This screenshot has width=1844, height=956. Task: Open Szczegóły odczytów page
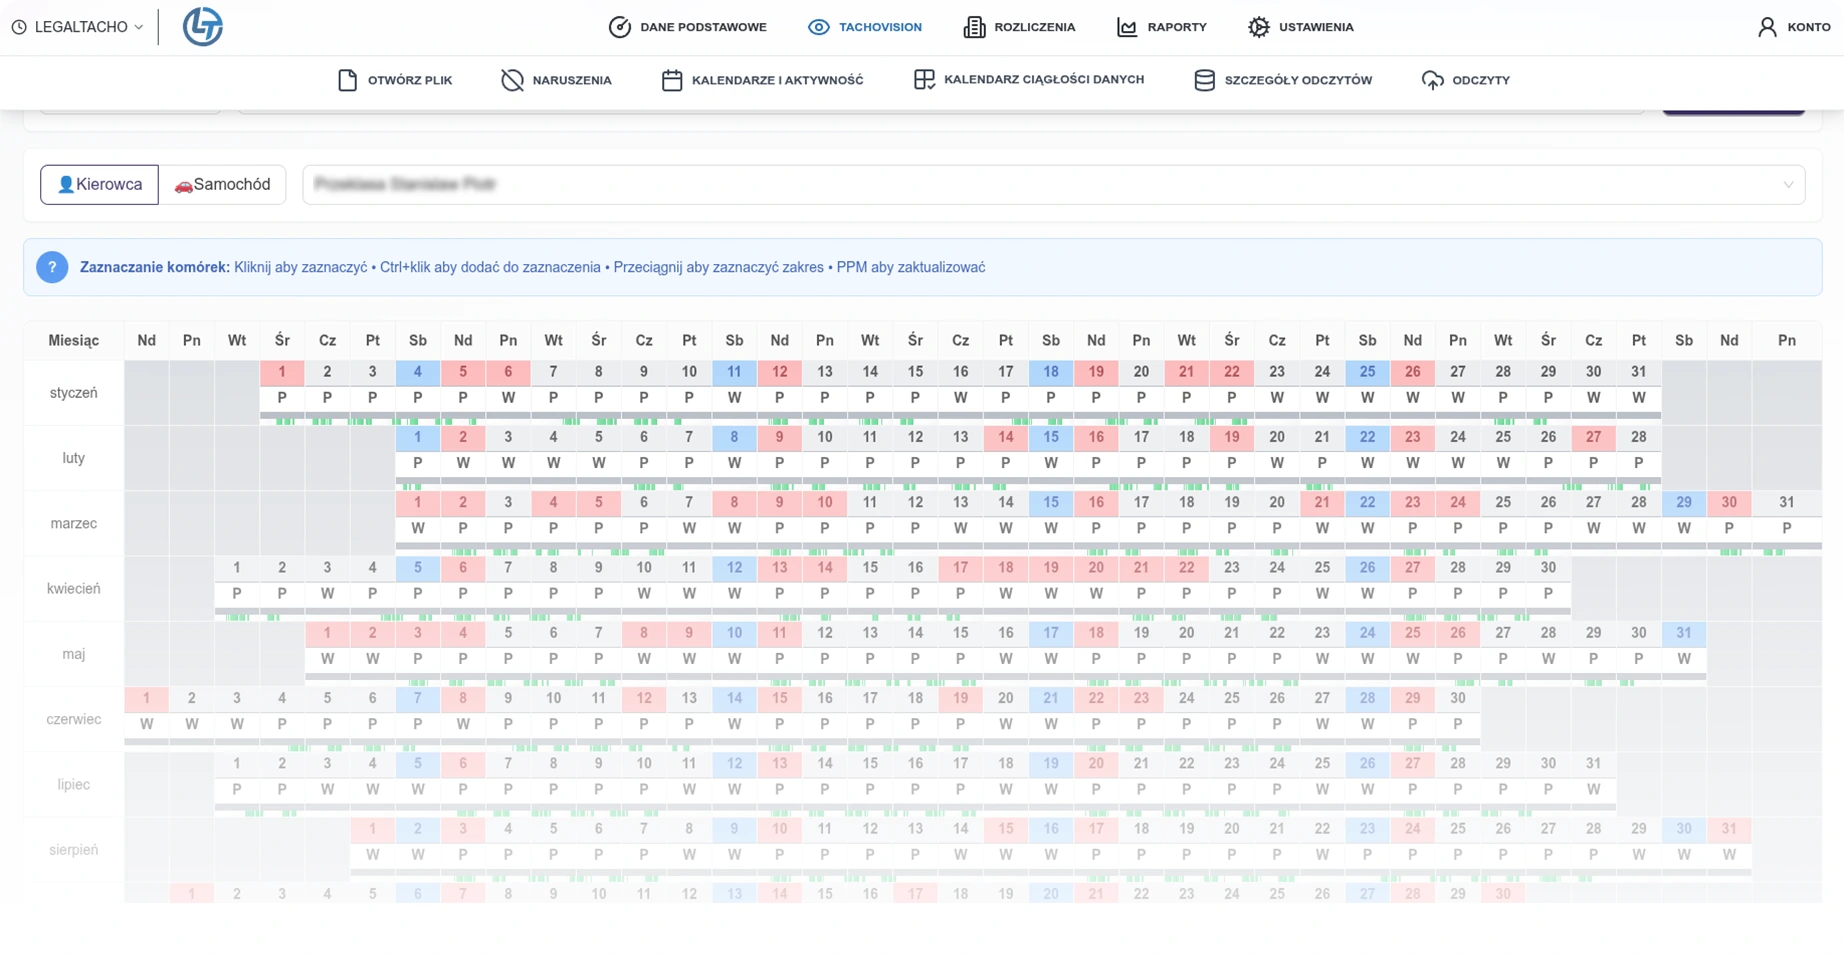(x=1283, y=80)
